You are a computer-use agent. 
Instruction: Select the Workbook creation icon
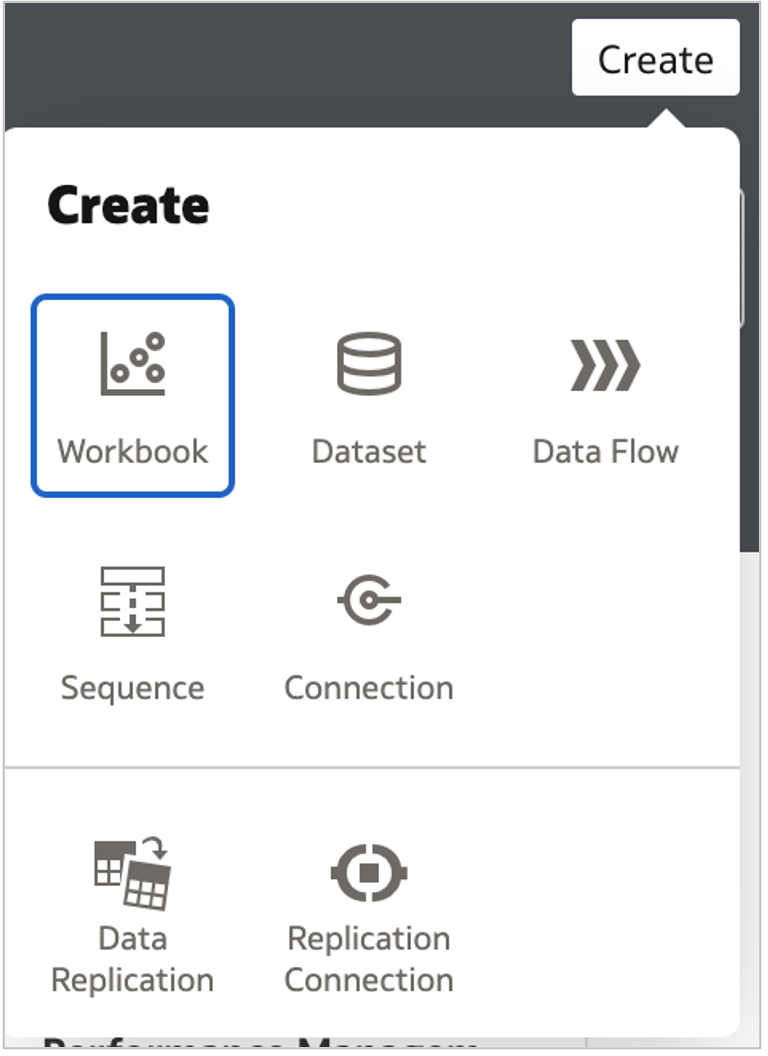pyautogui.click(x=132, y=365)
